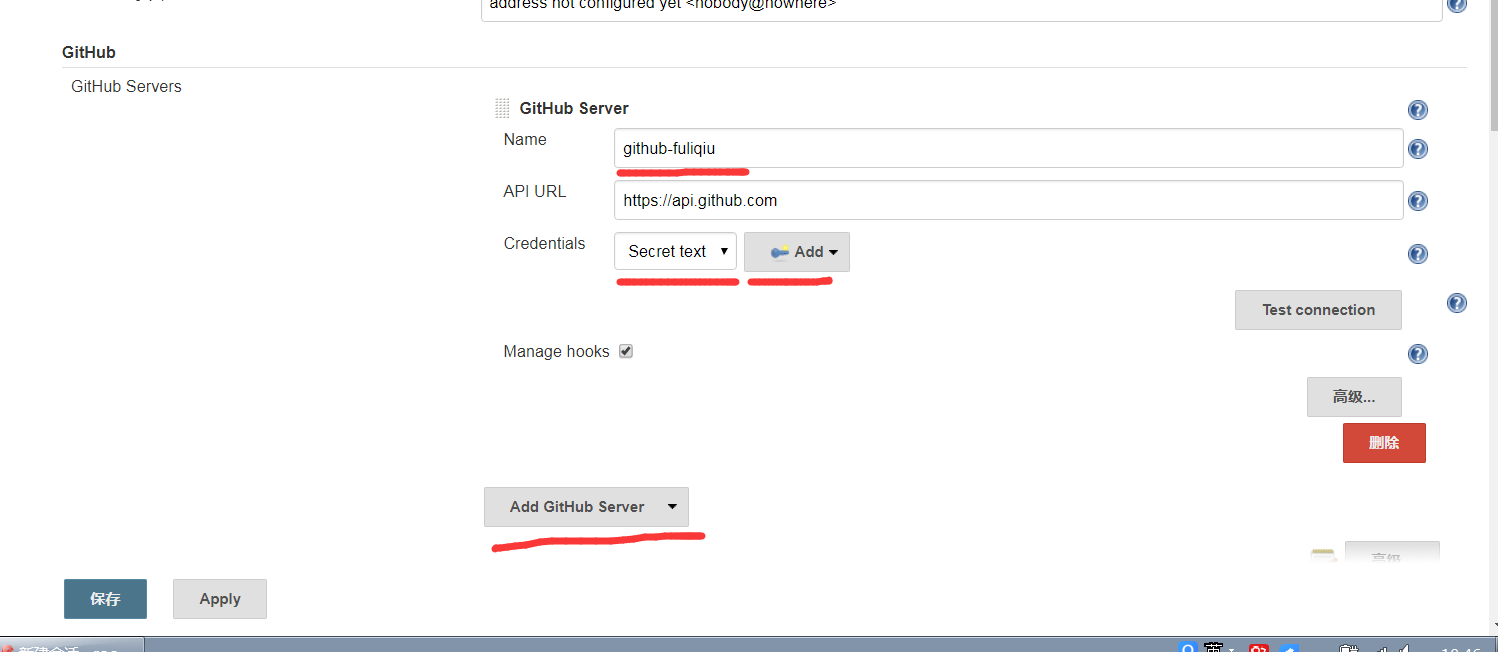
Task: Click the input method 英 tray icon
Action: point(1214,646)
